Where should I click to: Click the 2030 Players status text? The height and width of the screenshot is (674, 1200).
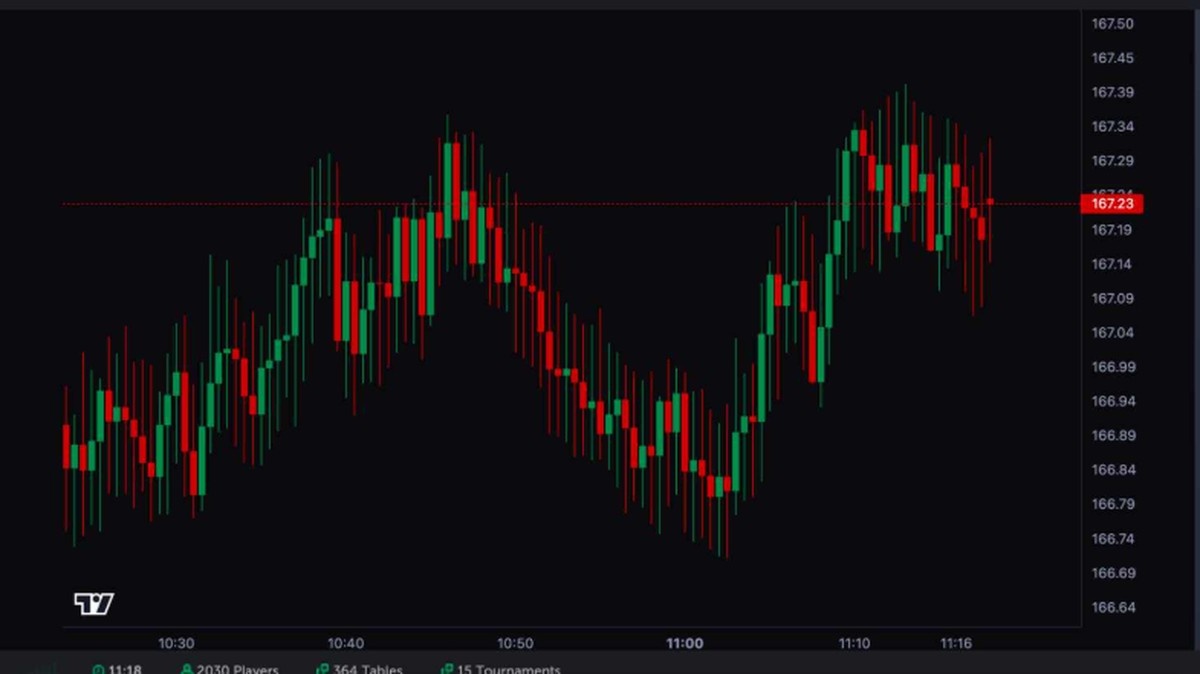238,670
